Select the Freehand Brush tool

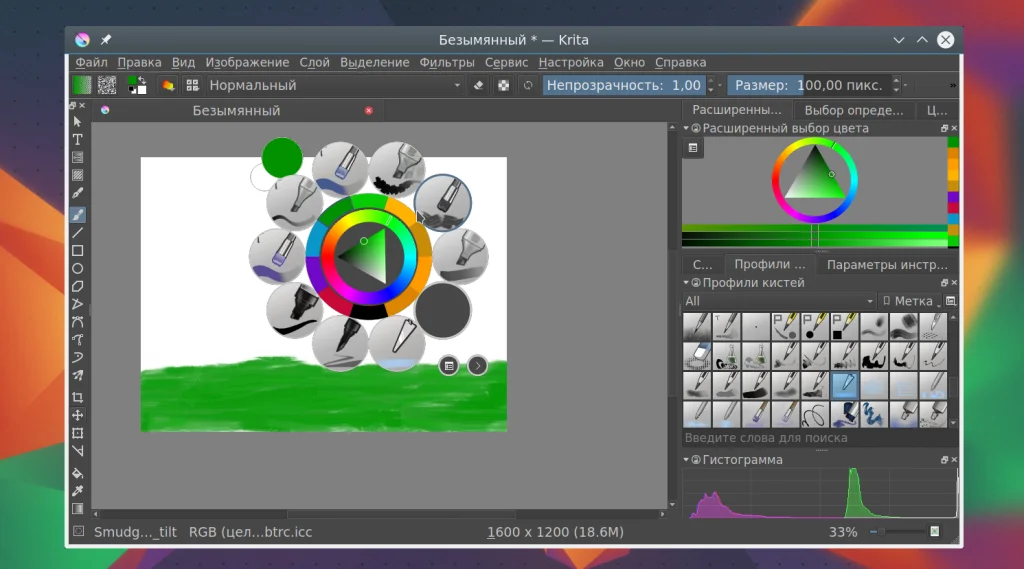(77, 215)
